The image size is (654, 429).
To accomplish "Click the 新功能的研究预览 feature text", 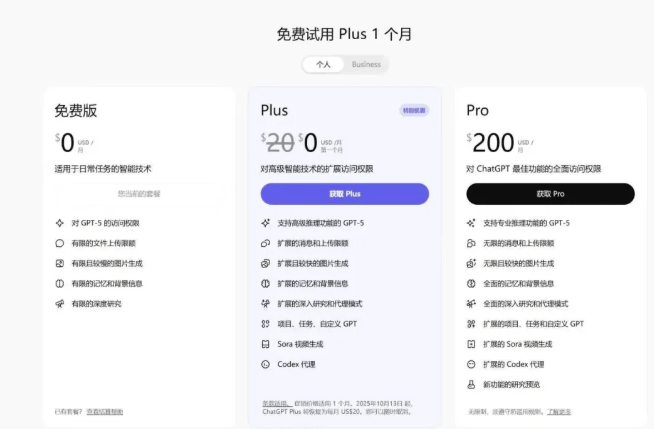I will click(511, 384).
